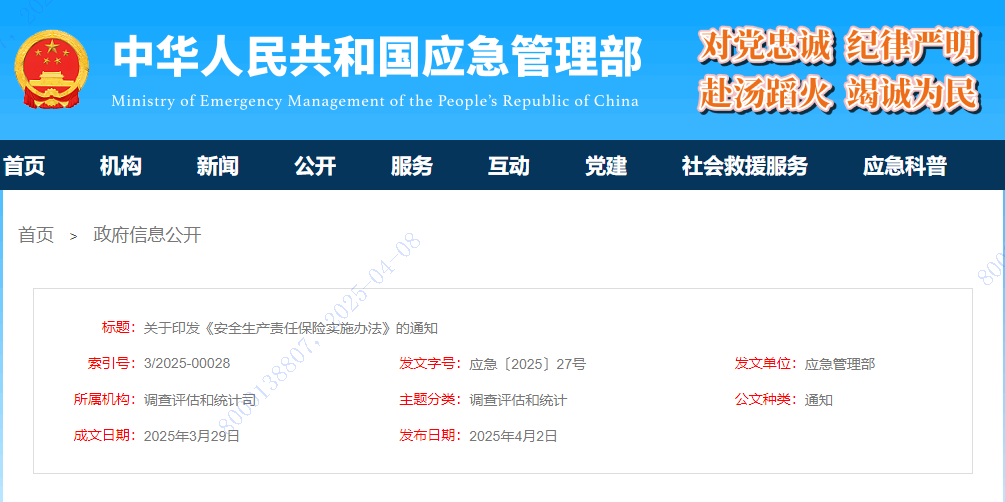The image size is (1005, 502).
Task: Click the English ministry name subtitle
Action: [375, 101]
